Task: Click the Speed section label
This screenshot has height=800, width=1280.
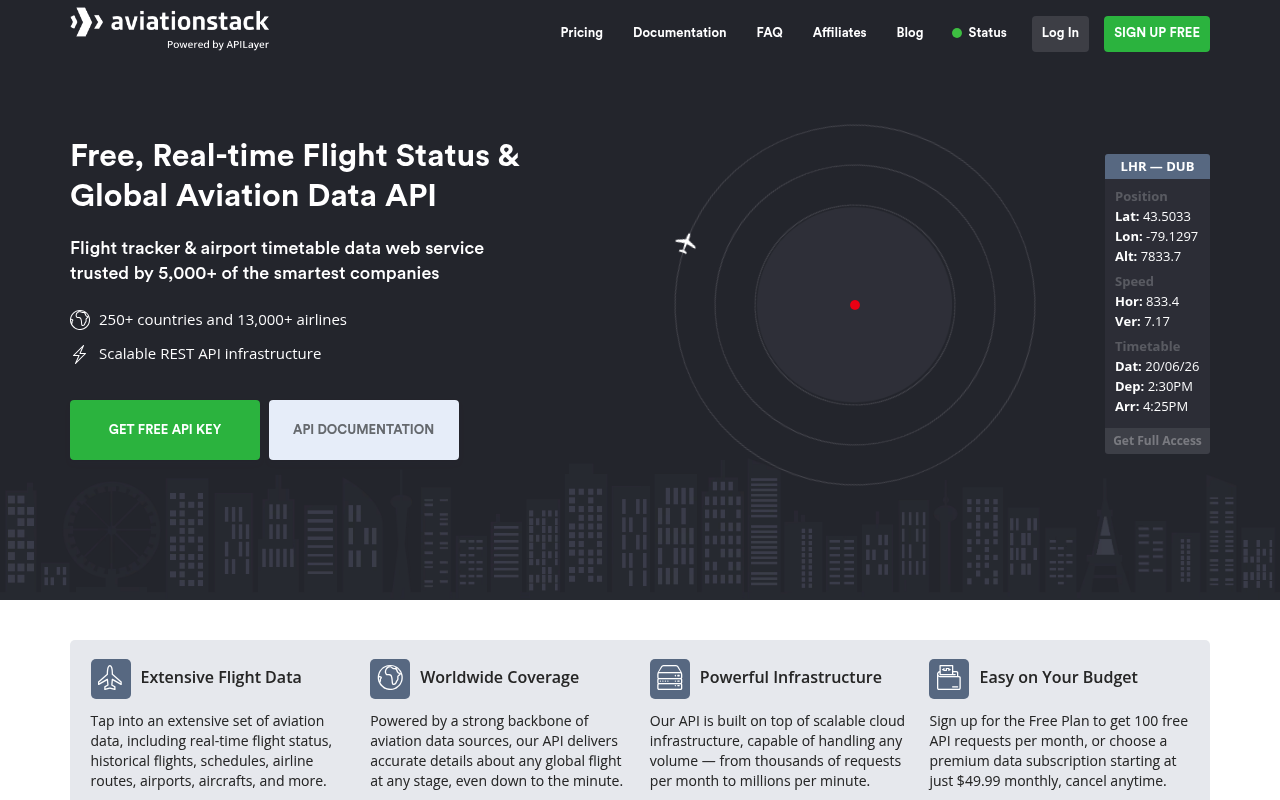Action: pyautogui.click(x=1134, y=281)
